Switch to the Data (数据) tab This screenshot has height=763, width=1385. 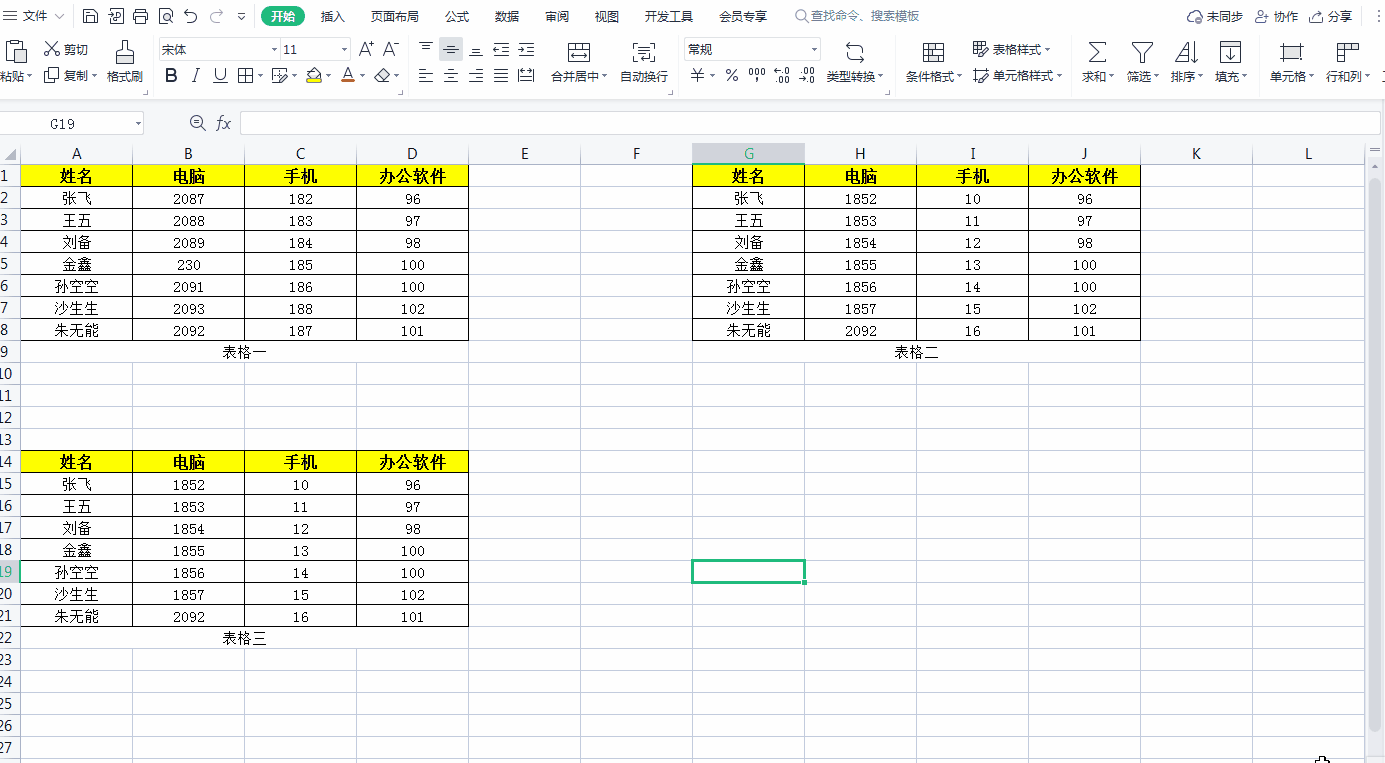507,16
